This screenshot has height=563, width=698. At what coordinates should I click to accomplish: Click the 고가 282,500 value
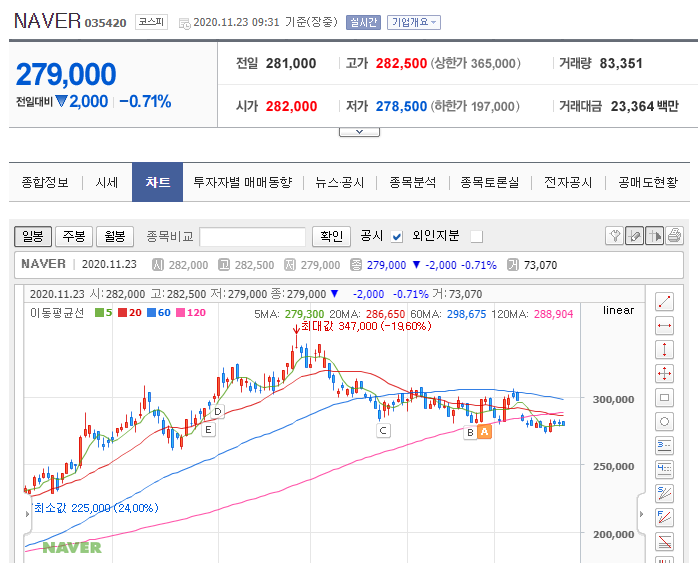point(401,64)
